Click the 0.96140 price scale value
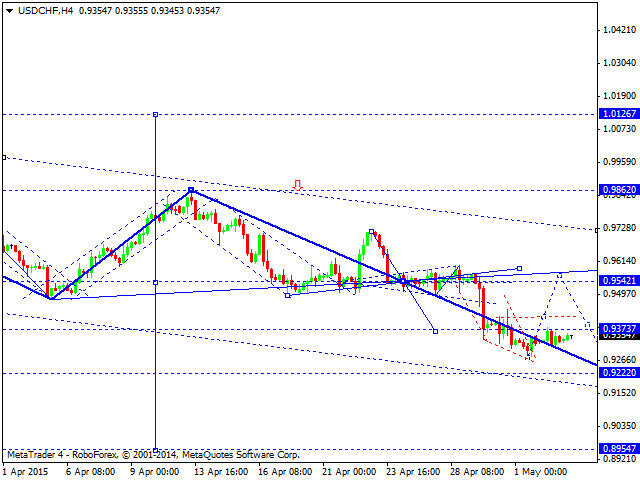The width and height of the screenshot is (640, 480). tap(620, 260)
